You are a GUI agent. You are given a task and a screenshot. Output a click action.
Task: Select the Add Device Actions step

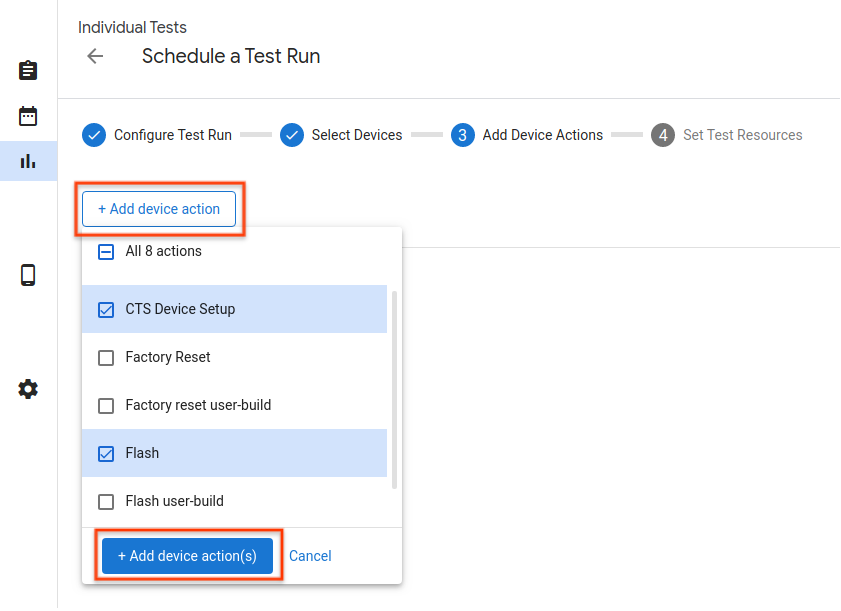tap(463, 134)
